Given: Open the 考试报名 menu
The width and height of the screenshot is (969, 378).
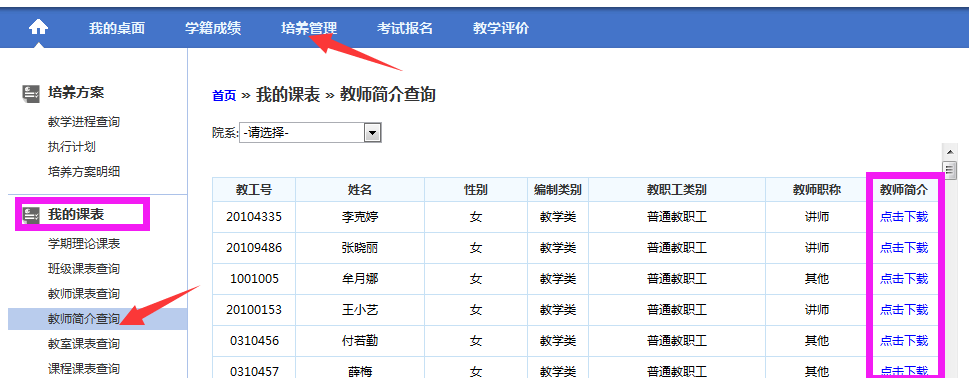Looking at the screenshot, I should (405, 28).
